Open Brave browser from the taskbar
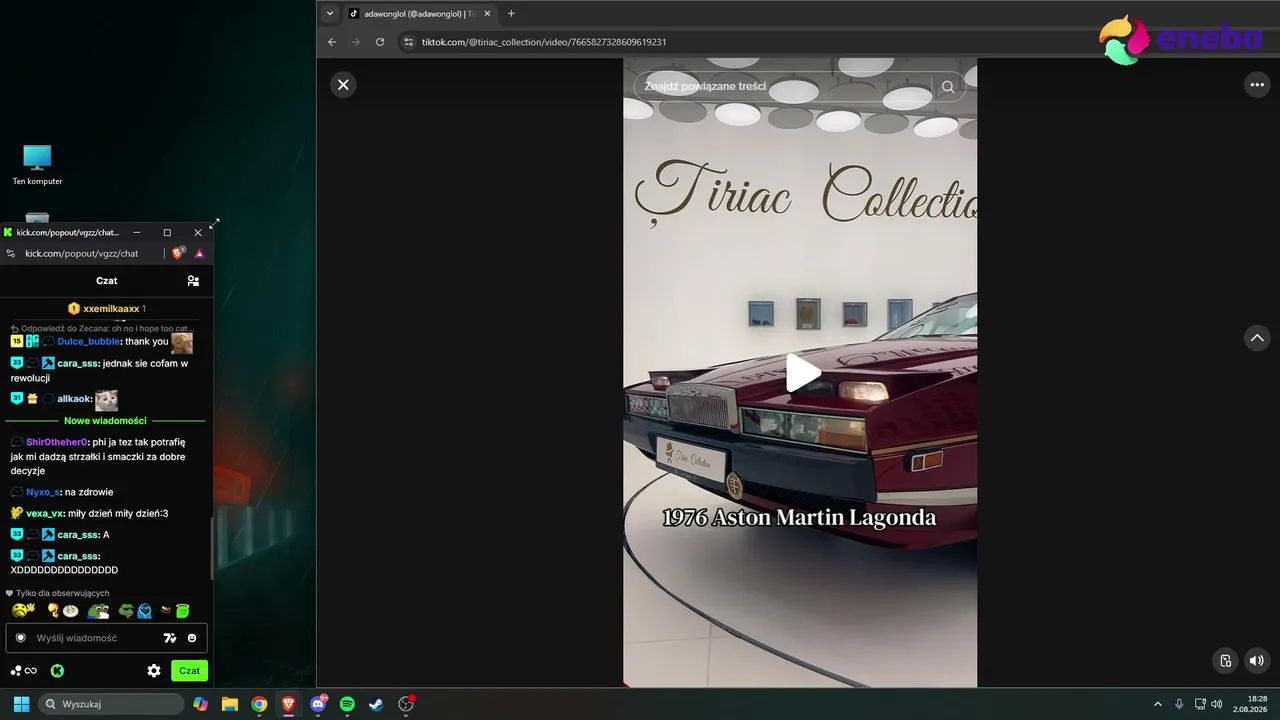Screen dimensions: 1280x720 coord(289,704)
